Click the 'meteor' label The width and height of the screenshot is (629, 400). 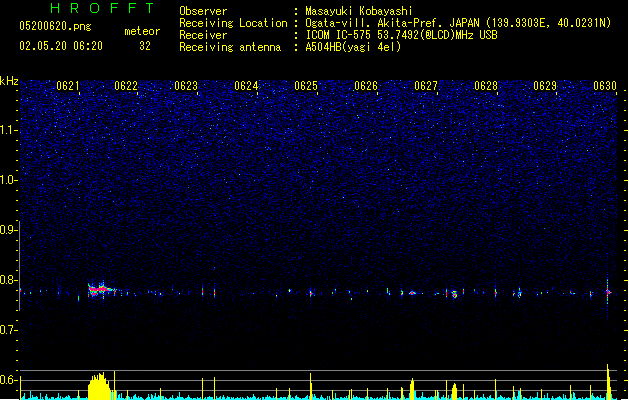(142, 31)
